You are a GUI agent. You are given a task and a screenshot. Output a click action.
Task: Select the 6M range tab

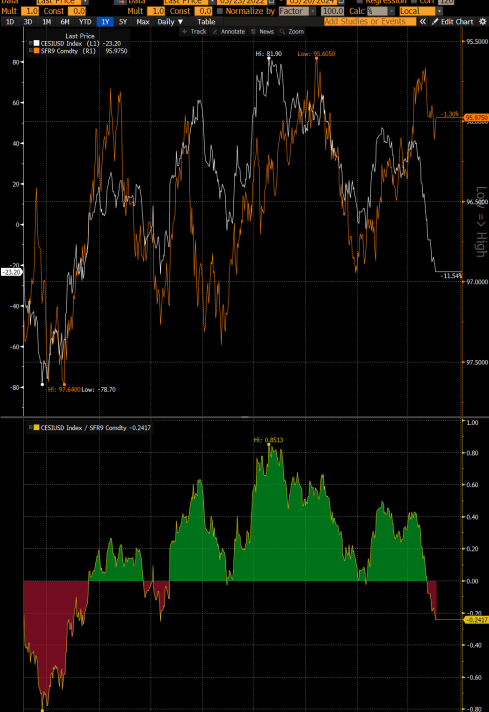click(65, 21)
